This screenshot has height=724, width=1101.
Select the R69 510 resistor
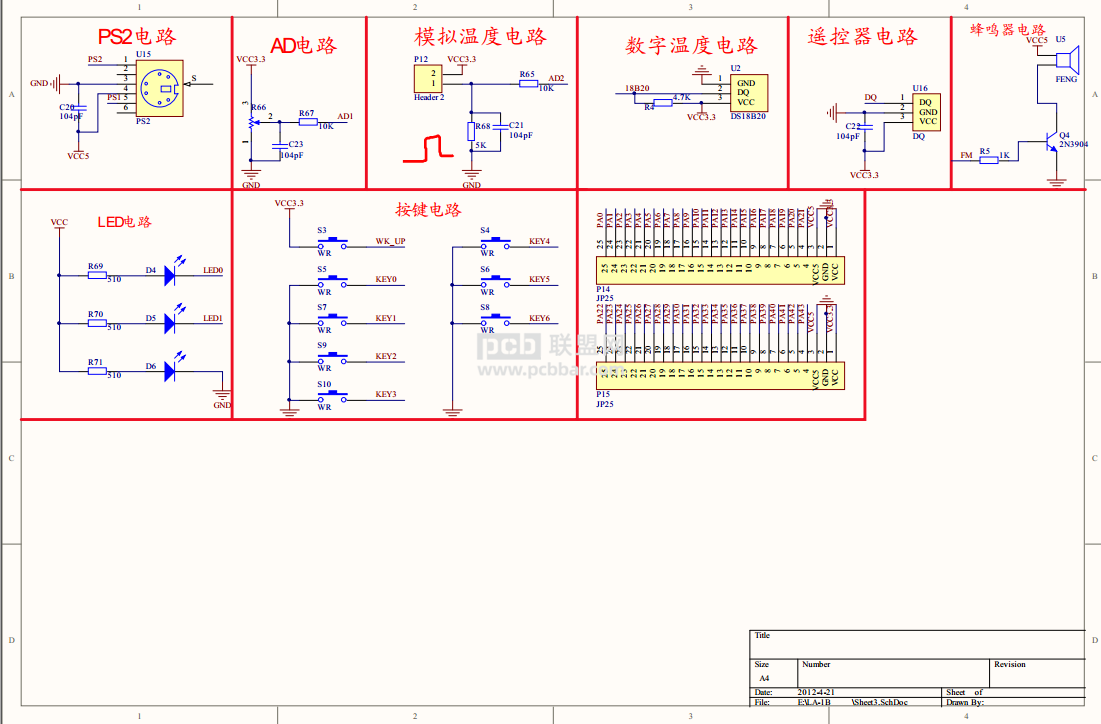point(97,275)
